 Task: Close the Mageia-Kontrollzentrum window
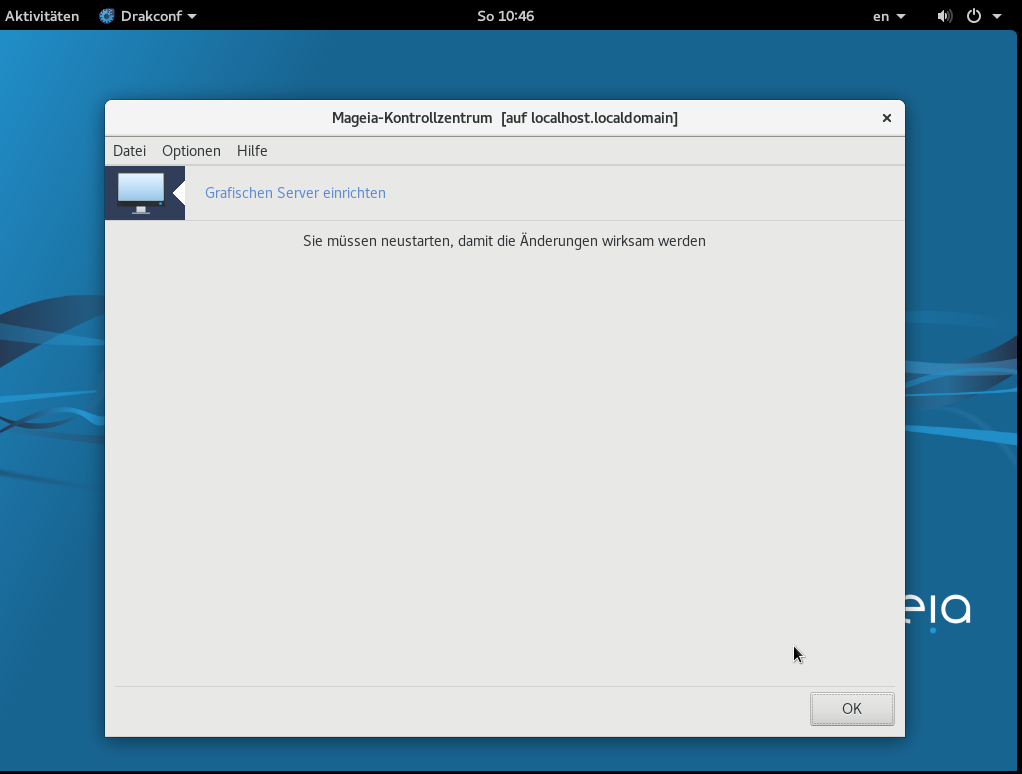point(886,118)
